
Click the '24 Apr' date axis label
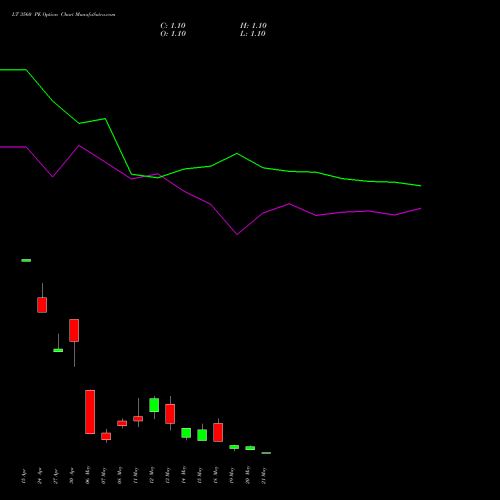click(40, 476)
